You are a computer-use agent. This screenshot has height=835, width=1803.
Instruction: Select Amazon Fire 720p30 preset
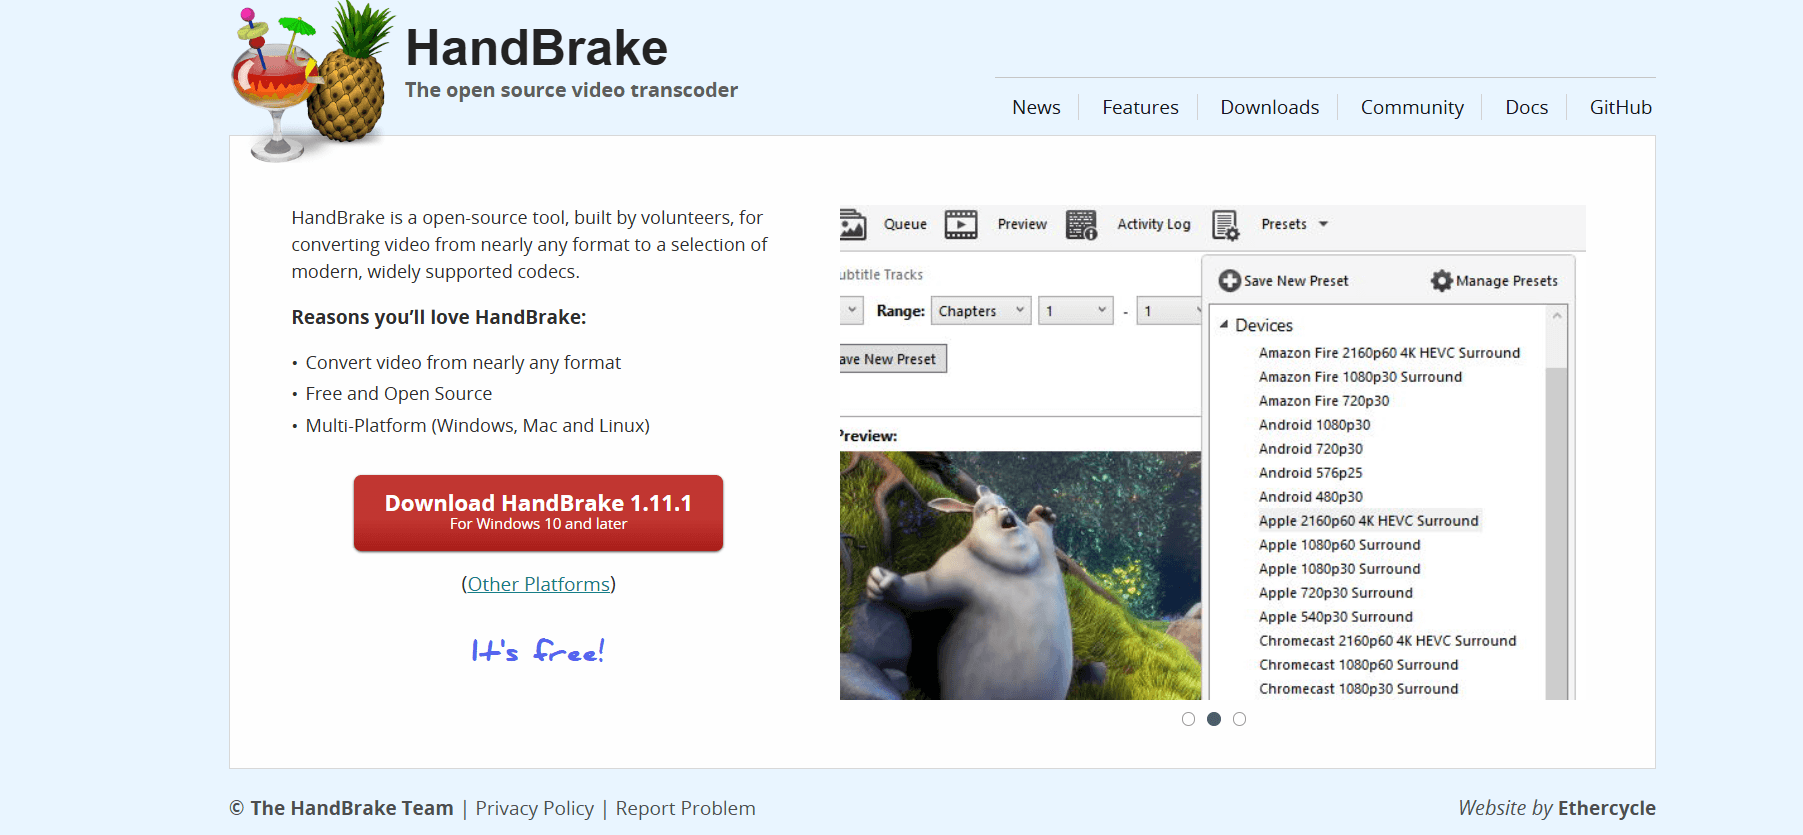(x=1324, y=401)
